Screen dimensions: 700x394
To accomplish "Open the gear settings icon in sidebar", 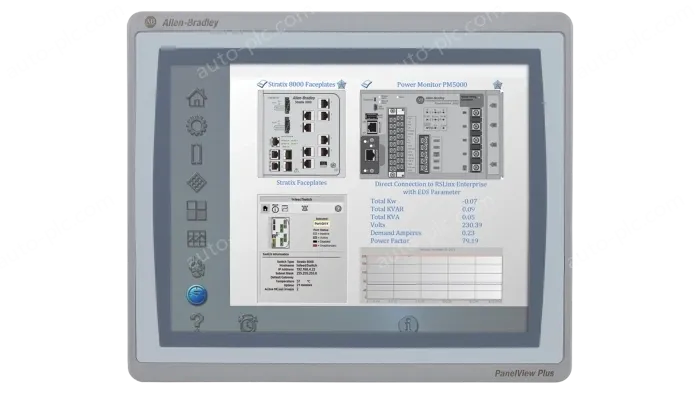I will (196, 126).
